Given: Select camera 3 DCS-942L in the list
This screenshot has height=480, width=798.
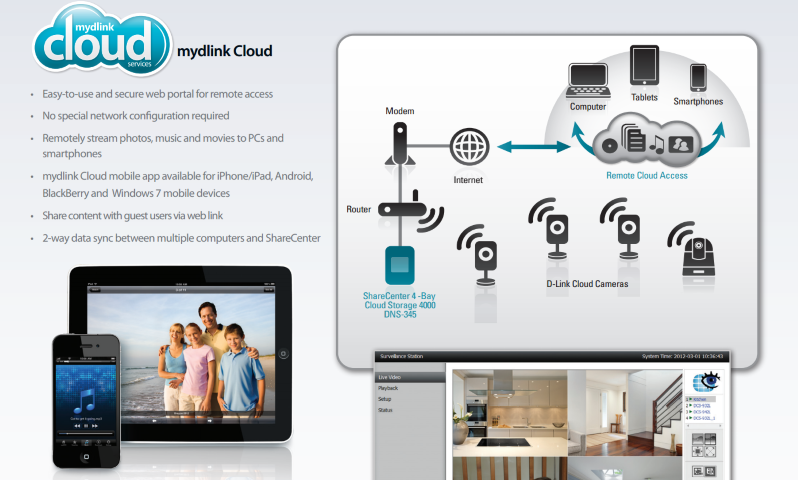Looking at the screenshot, I should coord(700,412).
